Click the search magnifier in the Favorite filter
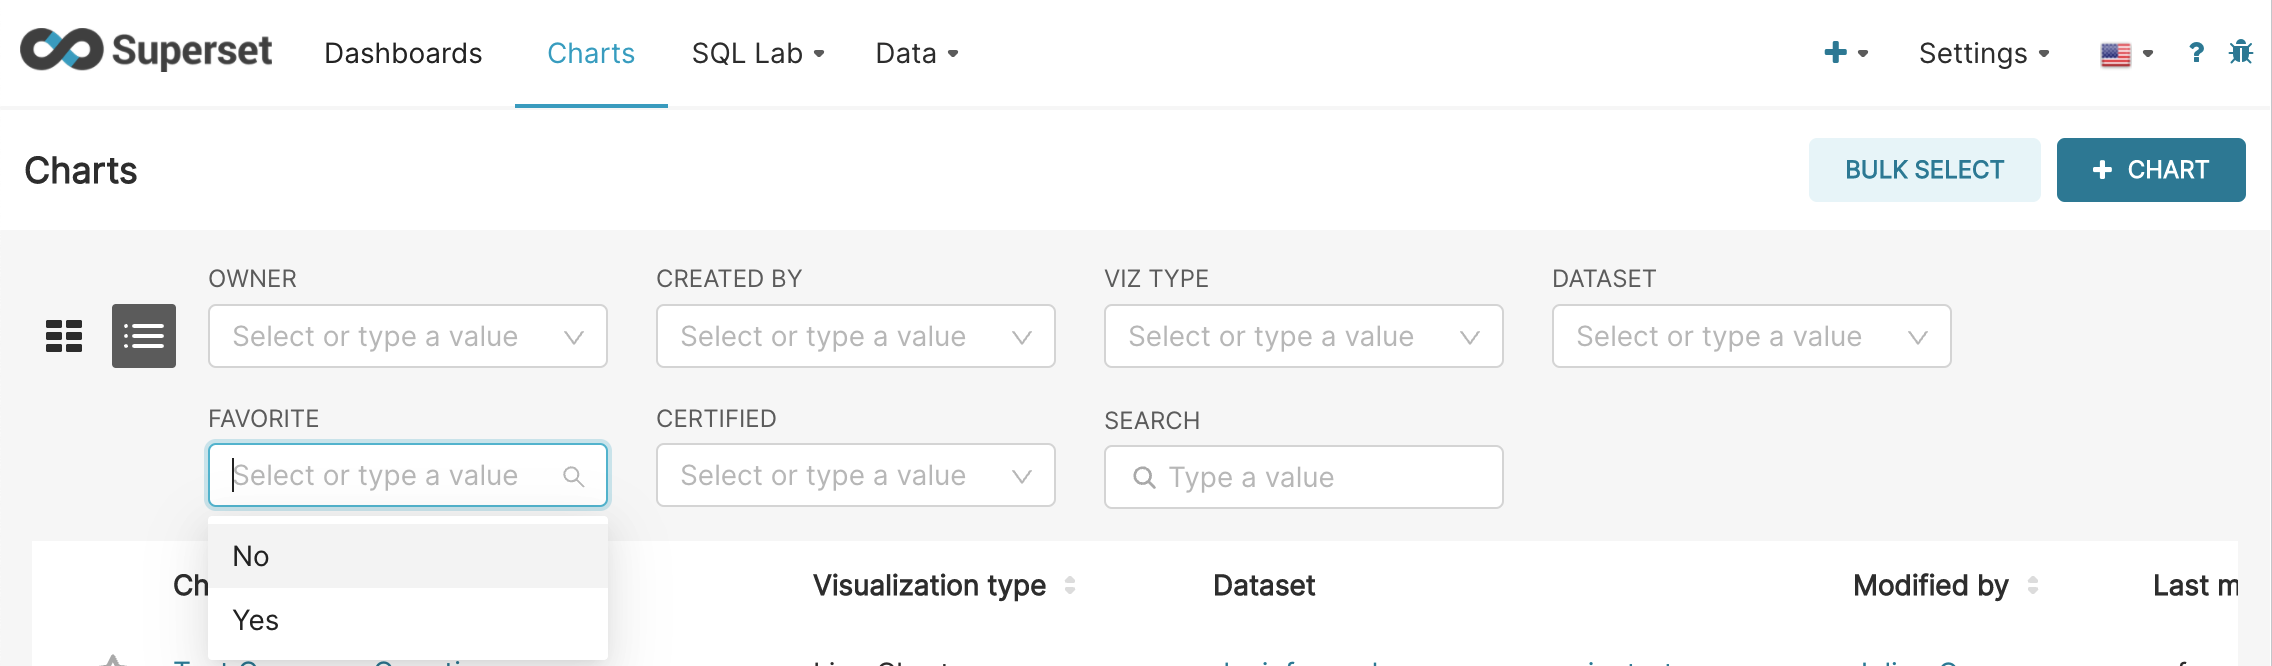 (x=575, y=476)
